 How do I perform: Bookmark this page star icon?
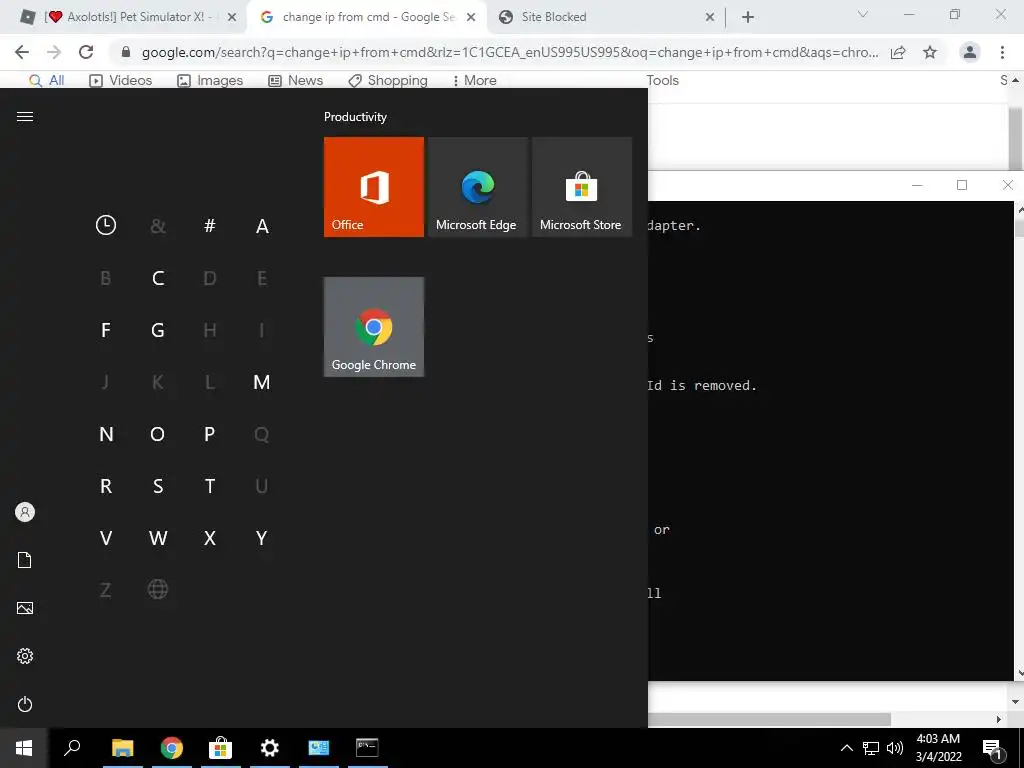(930, 53)
